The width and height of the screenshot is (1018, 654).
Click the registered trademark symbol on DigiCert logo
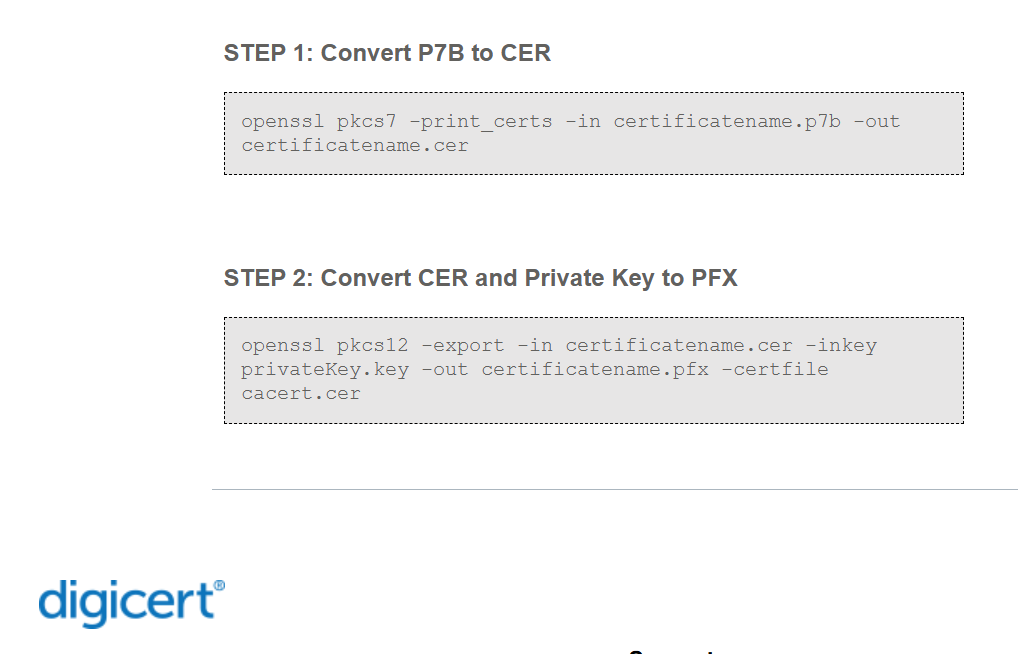point(219,585)
